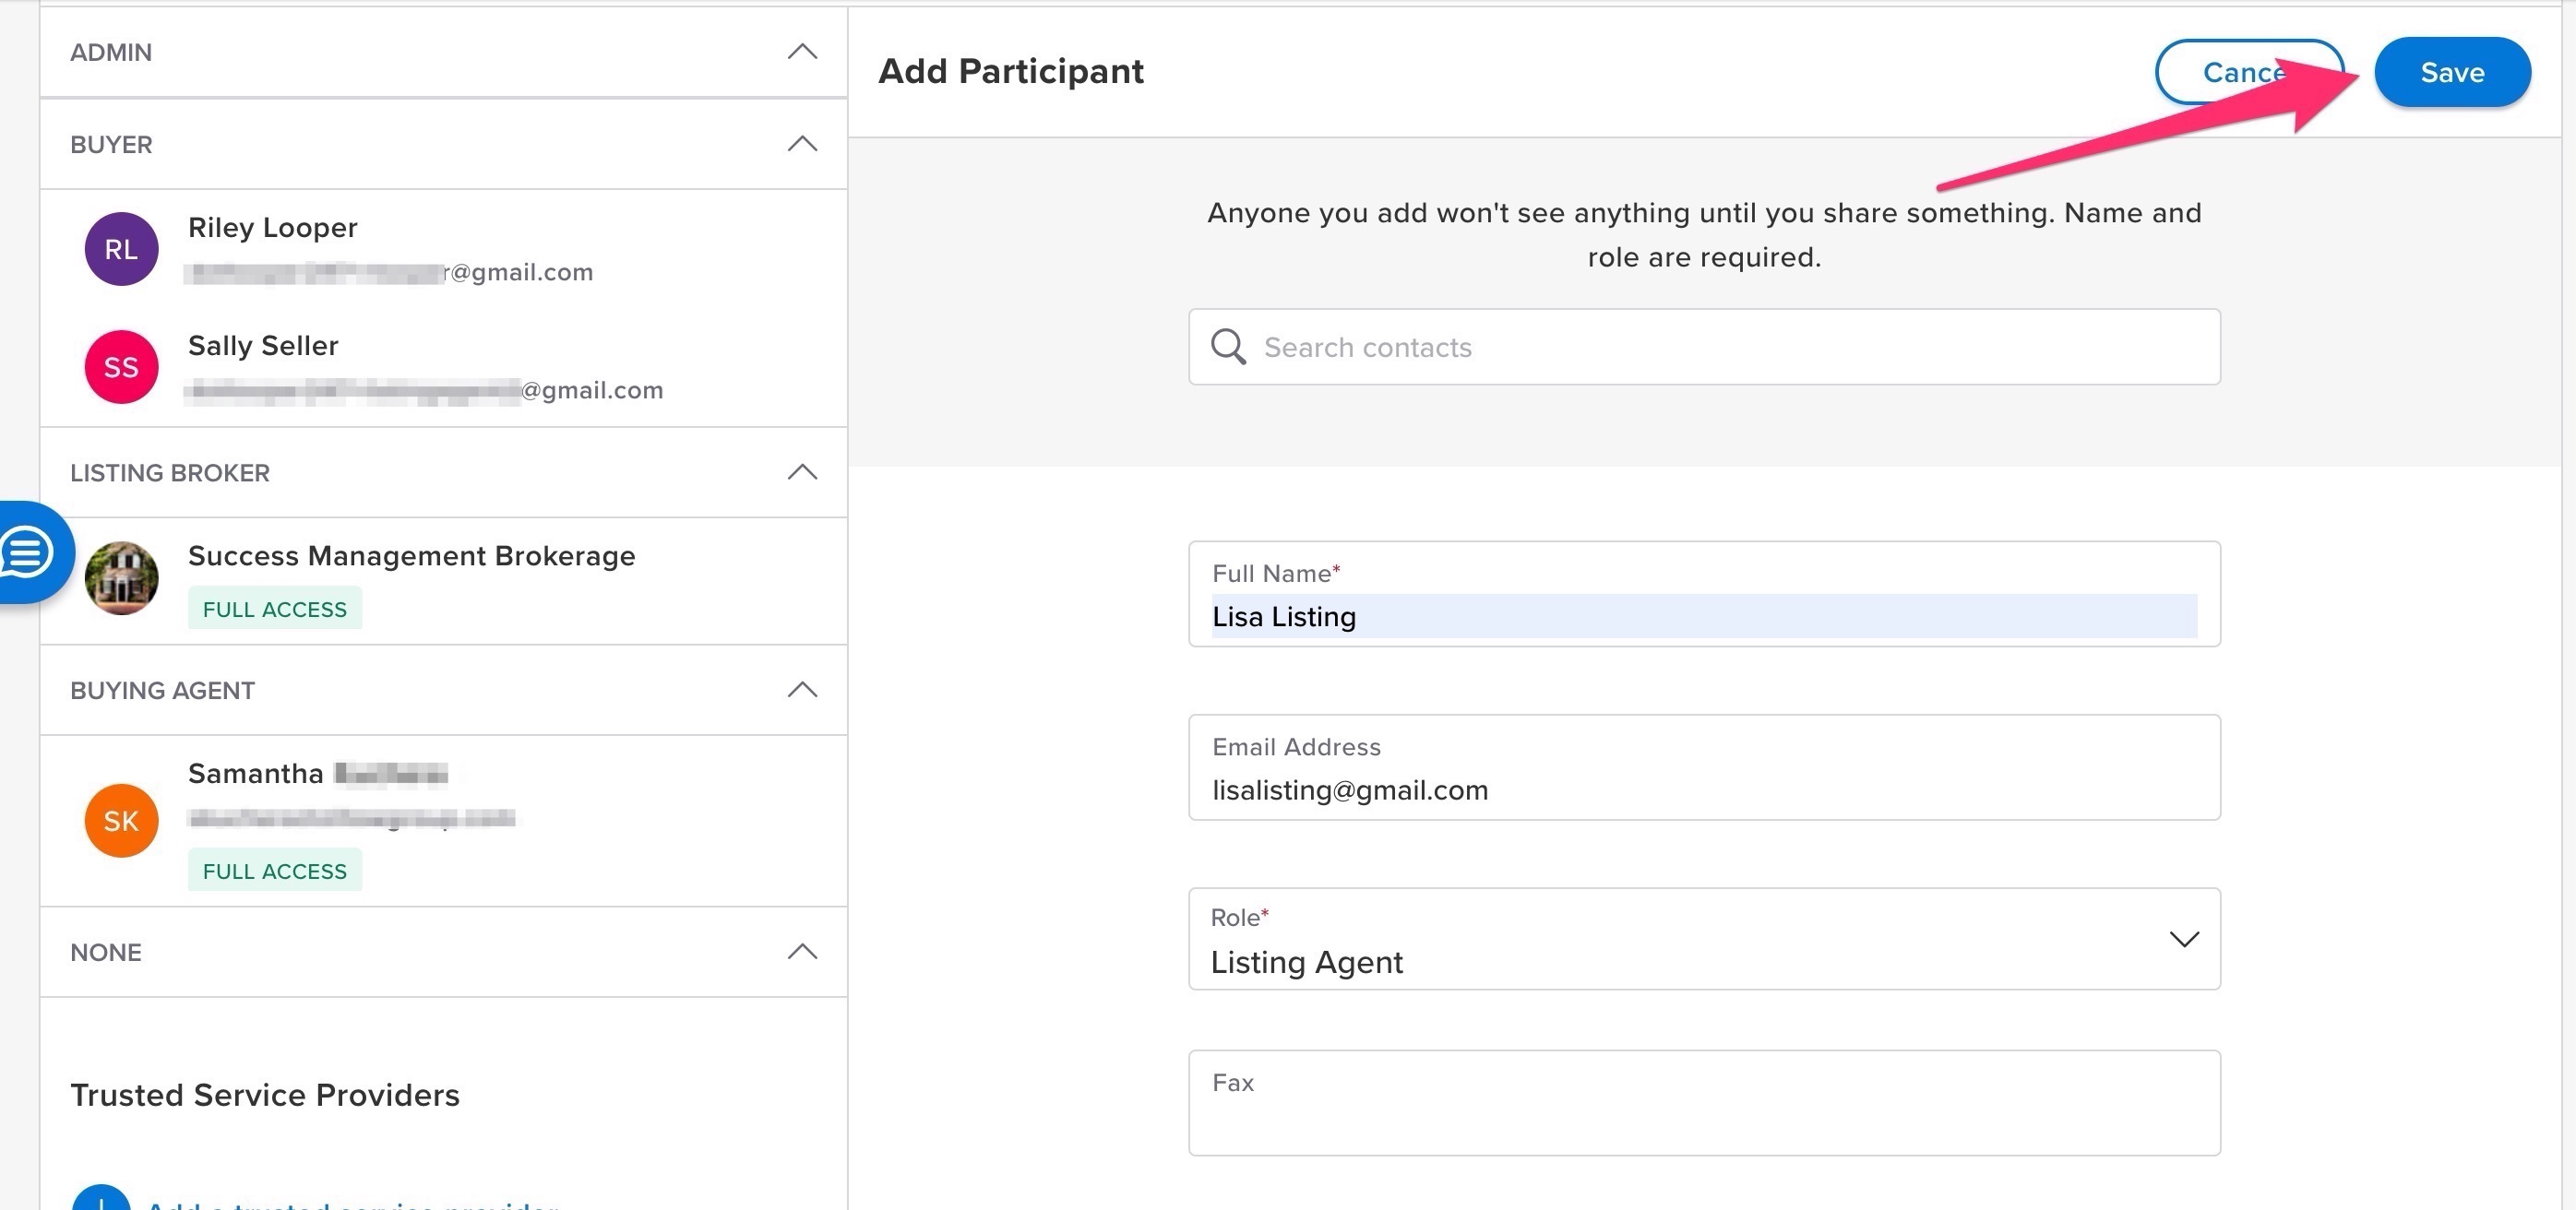The image size is (2576, 1210).
Task: Add a trusted service provider plus icon
Action: [101, 1198]
